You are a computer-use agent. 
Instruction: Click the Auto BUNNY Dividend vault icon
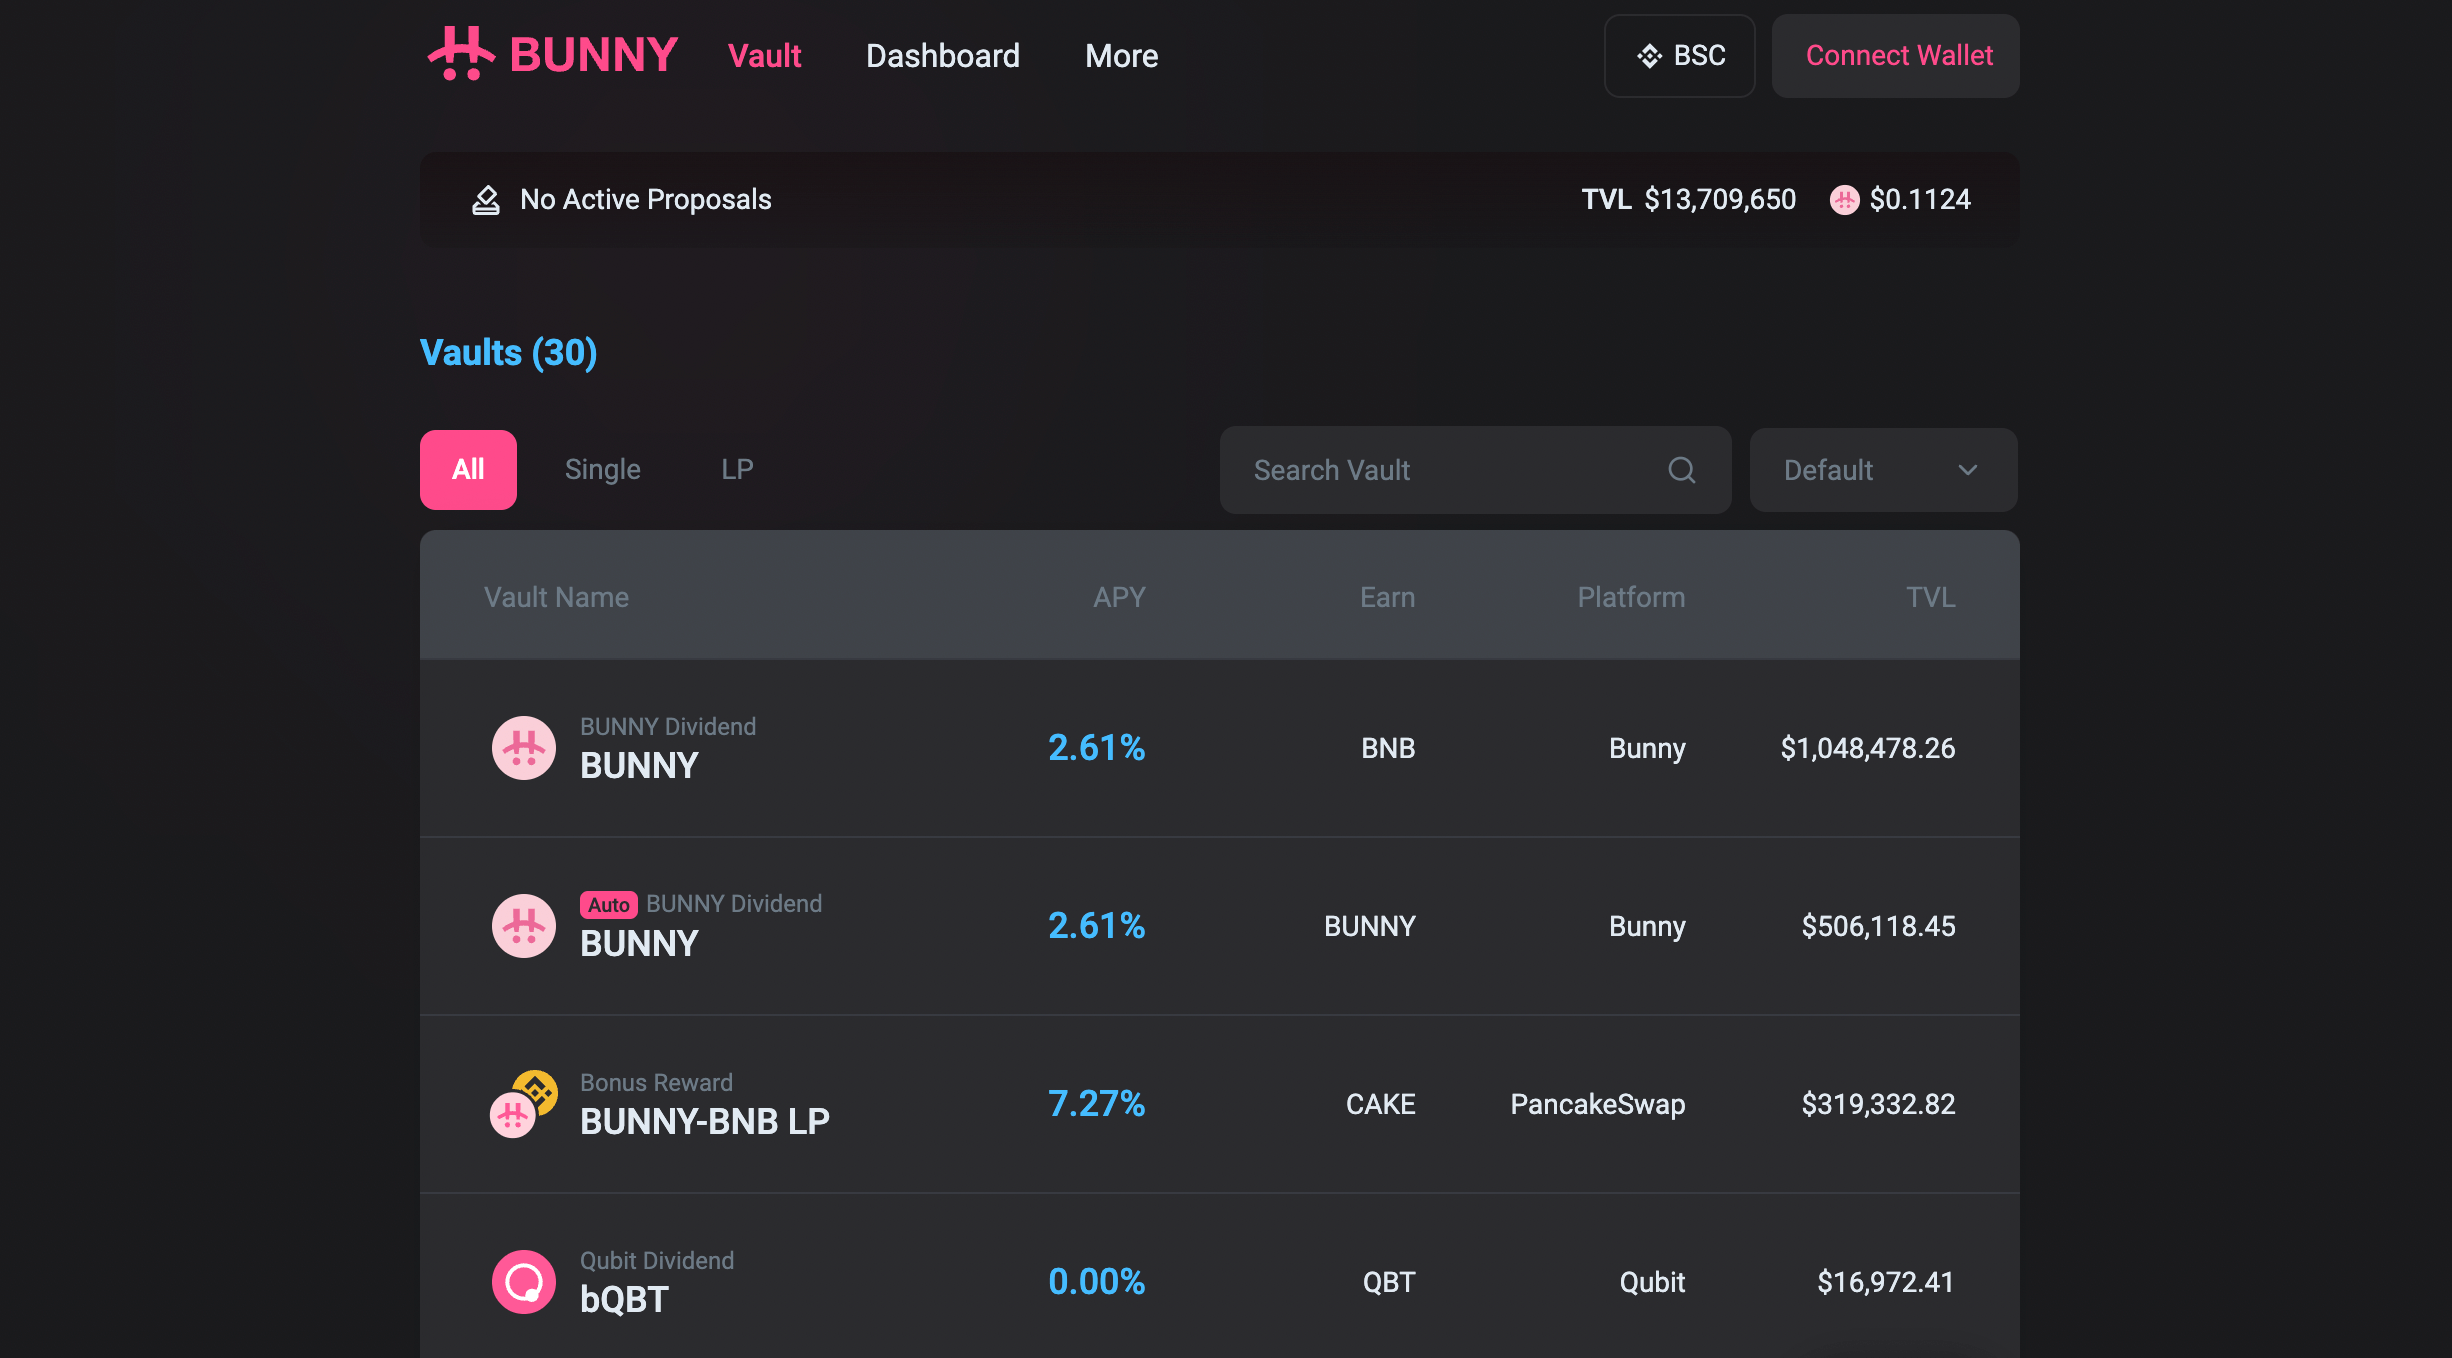(x=523, y=926)
